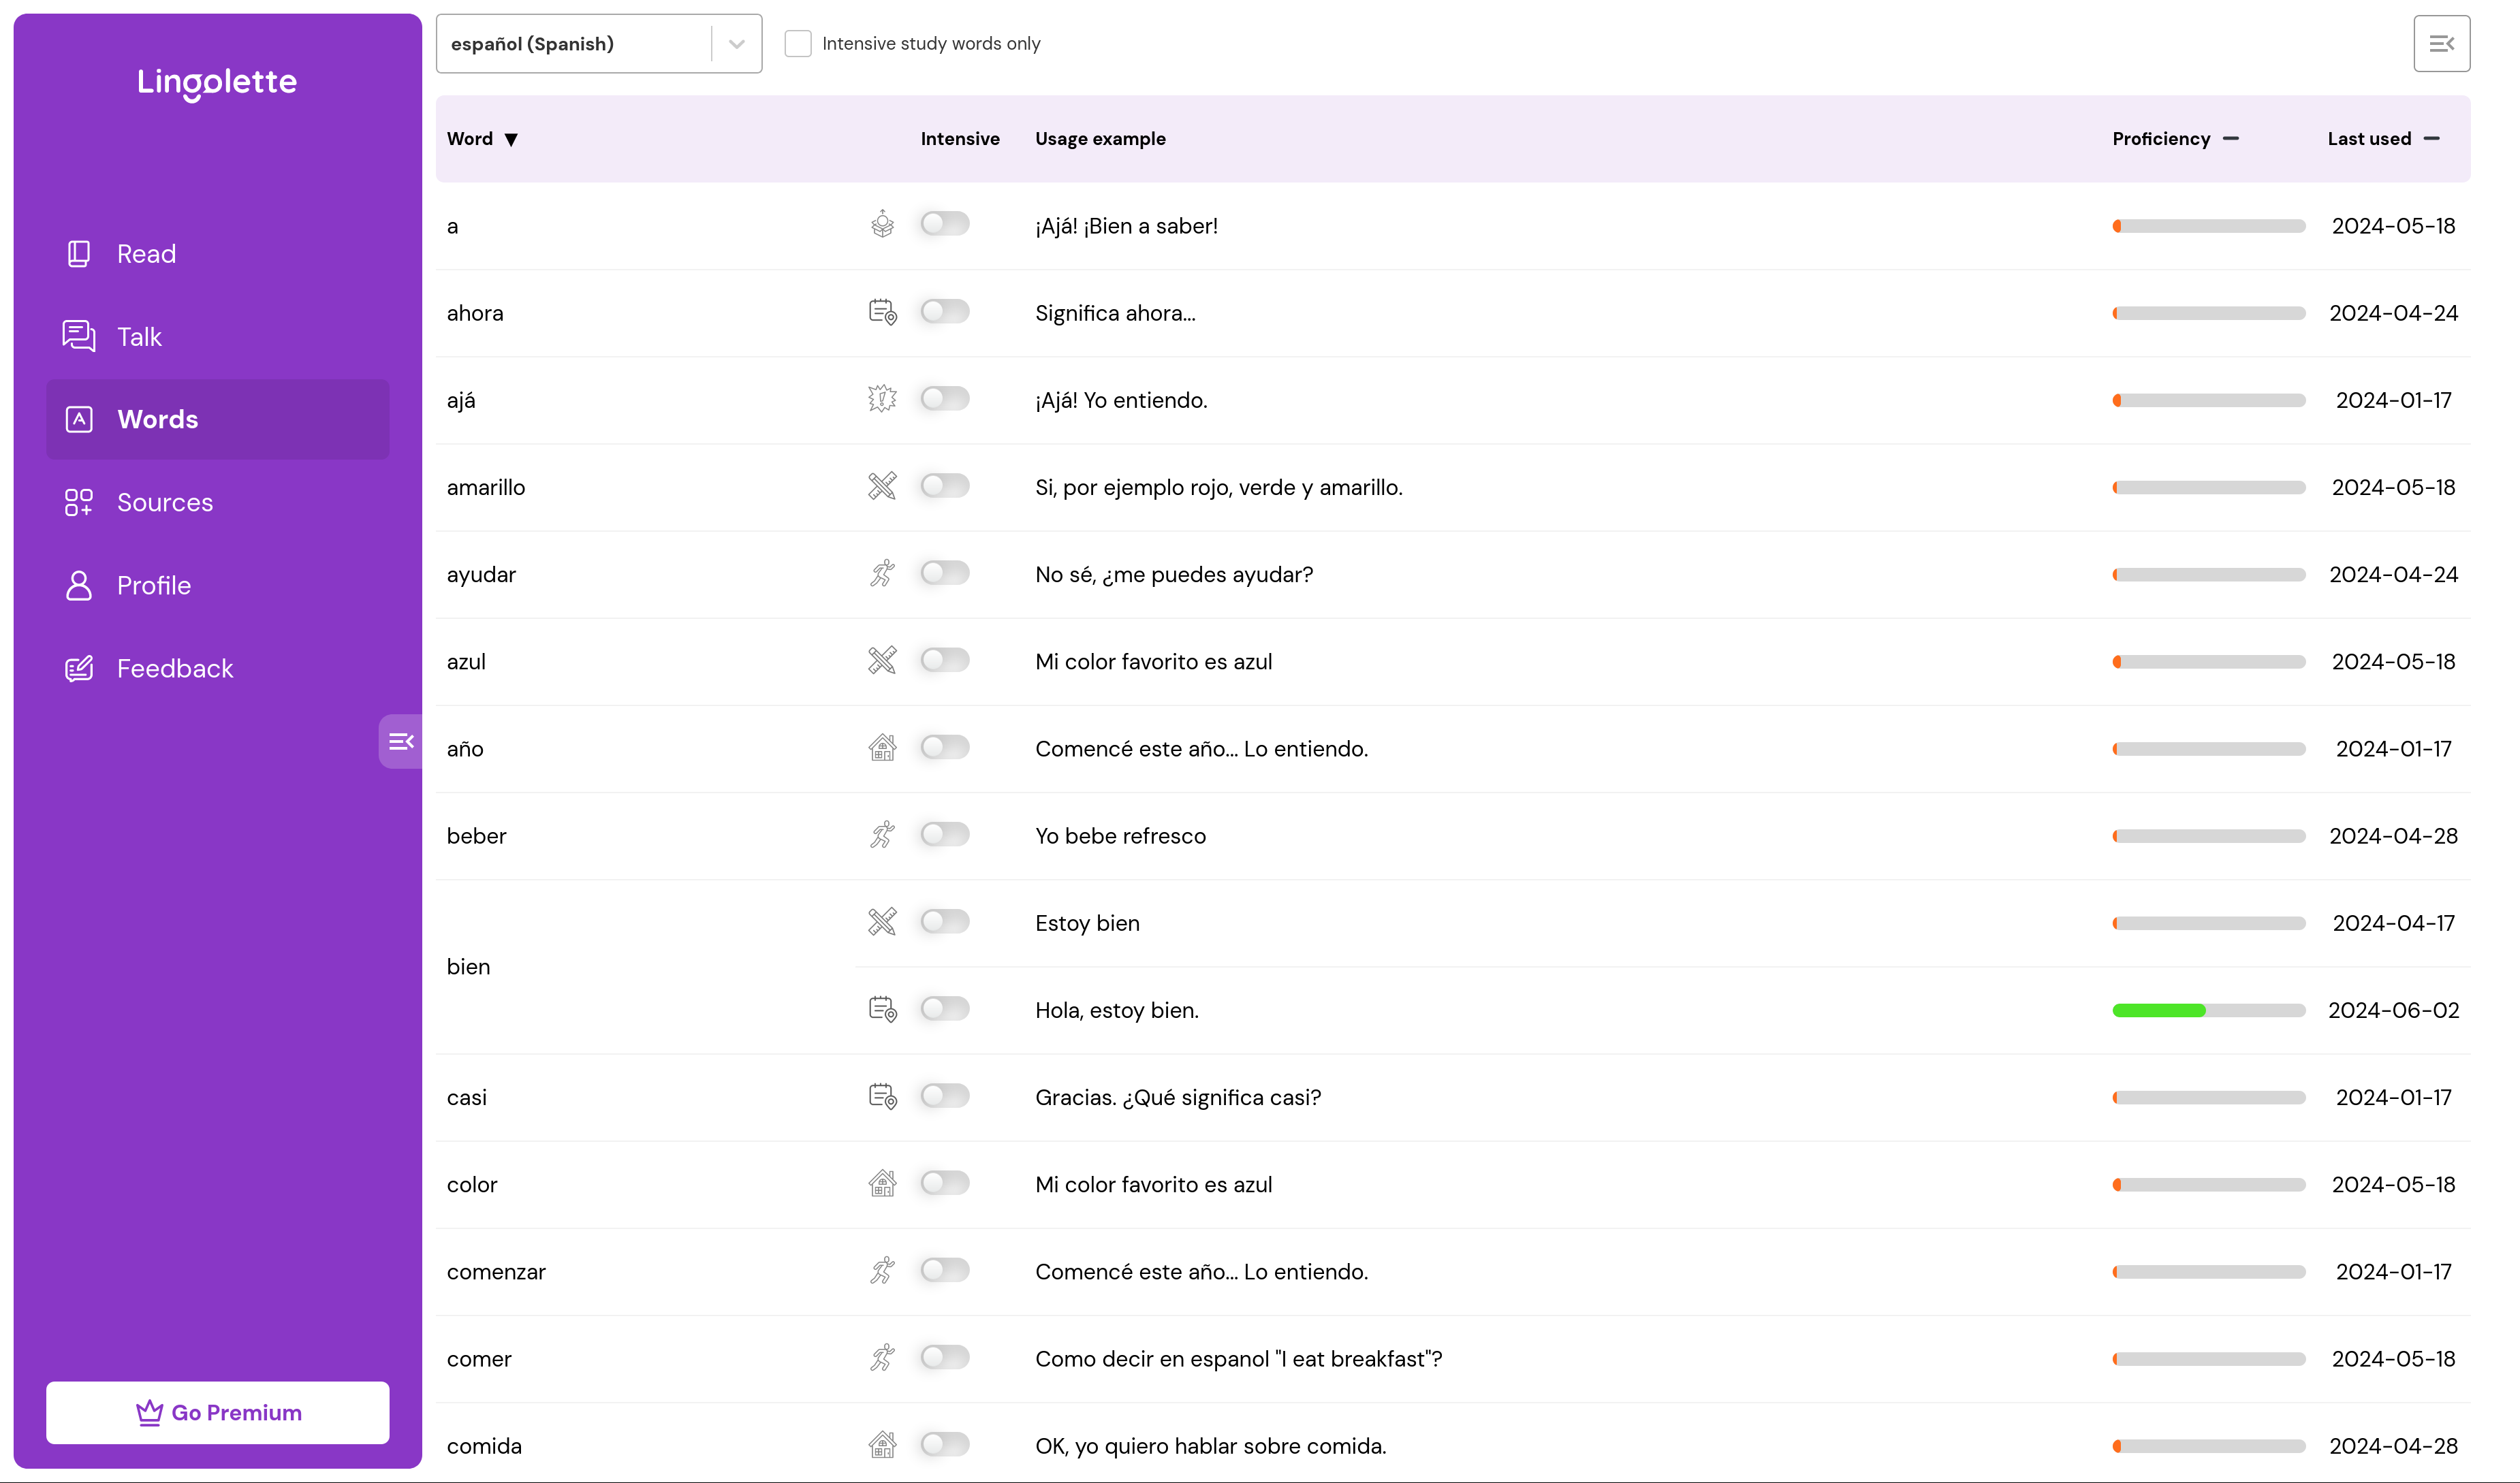Click the panel toggle icon at top right
This screenshot has width=2520, height=1483.
point(2440,43)
